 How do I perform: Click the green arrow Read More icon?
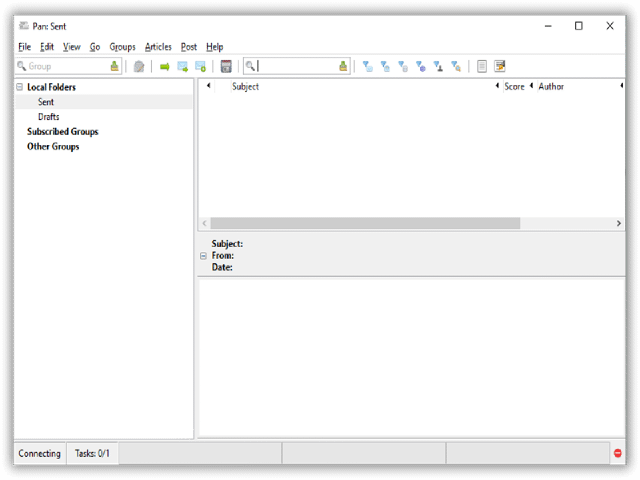click(165, 67)
